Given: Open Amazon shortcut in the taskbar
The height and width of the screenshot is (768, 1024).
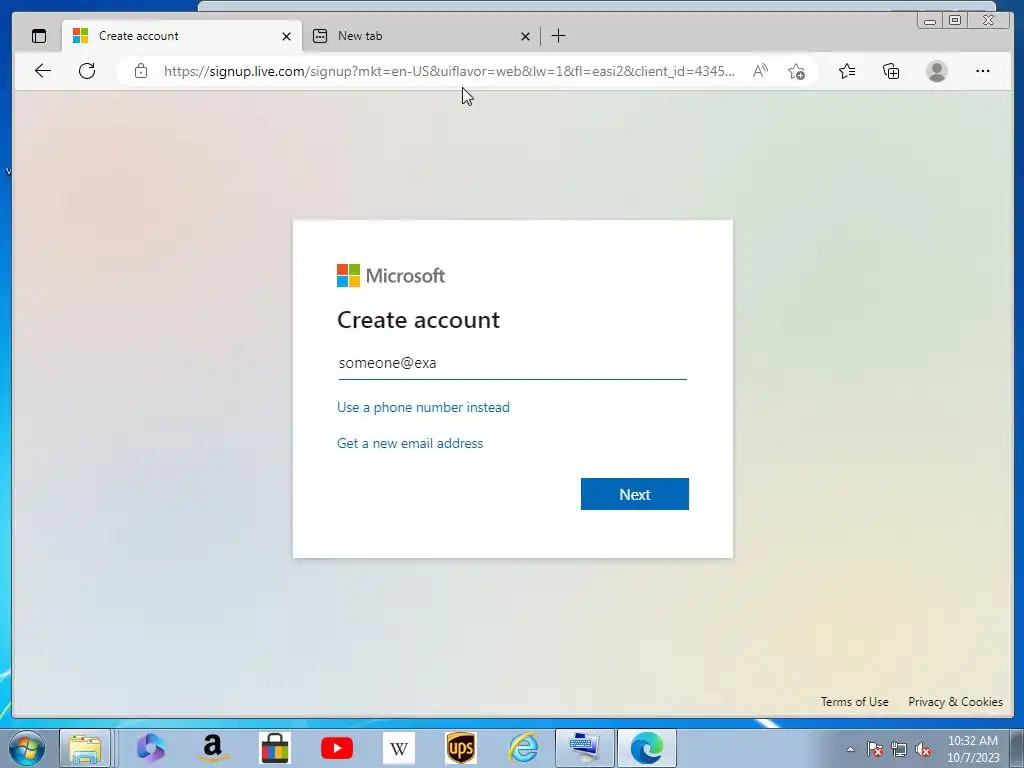Looking at the screenshot, I should pyautogui.click(x=213, y=748).
